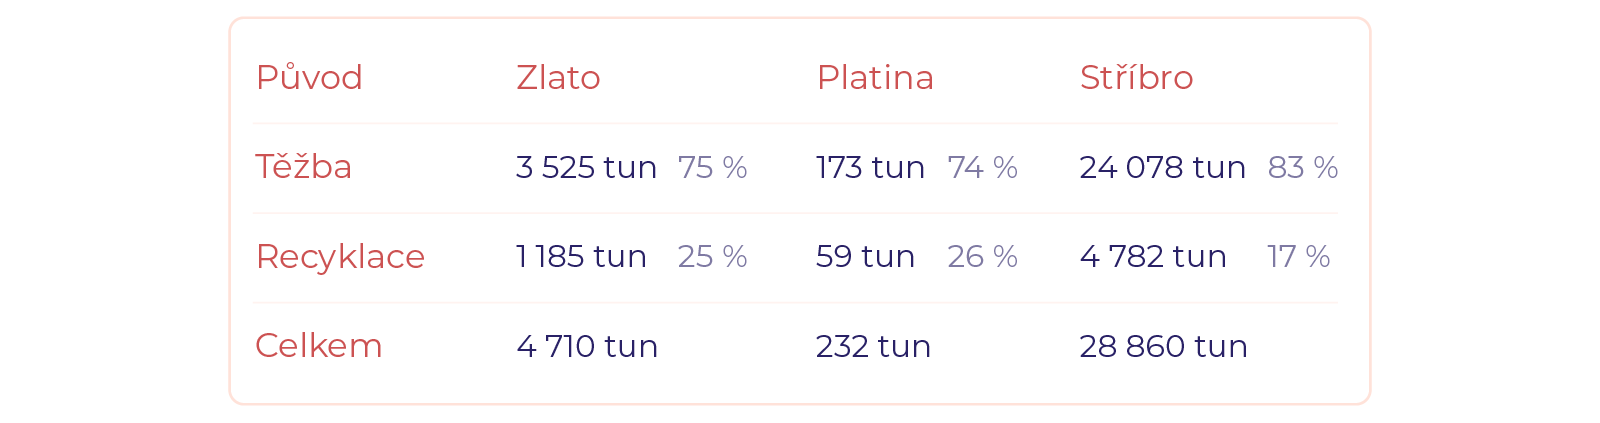Click the 26 % percentage

[x=982, y=257]
